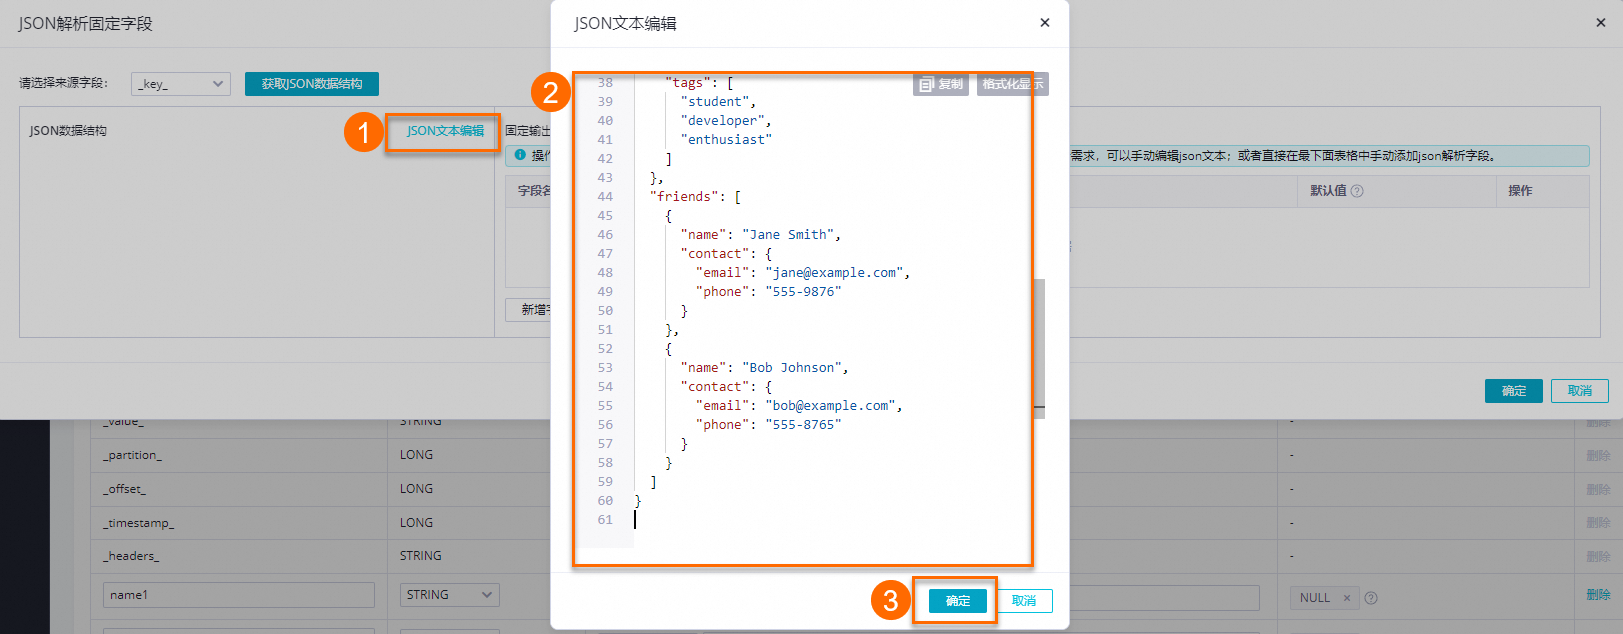Viewport: 1623px width, 634px height.
Task: Click the info icon in the hint bar
Action: pos(520,155)
